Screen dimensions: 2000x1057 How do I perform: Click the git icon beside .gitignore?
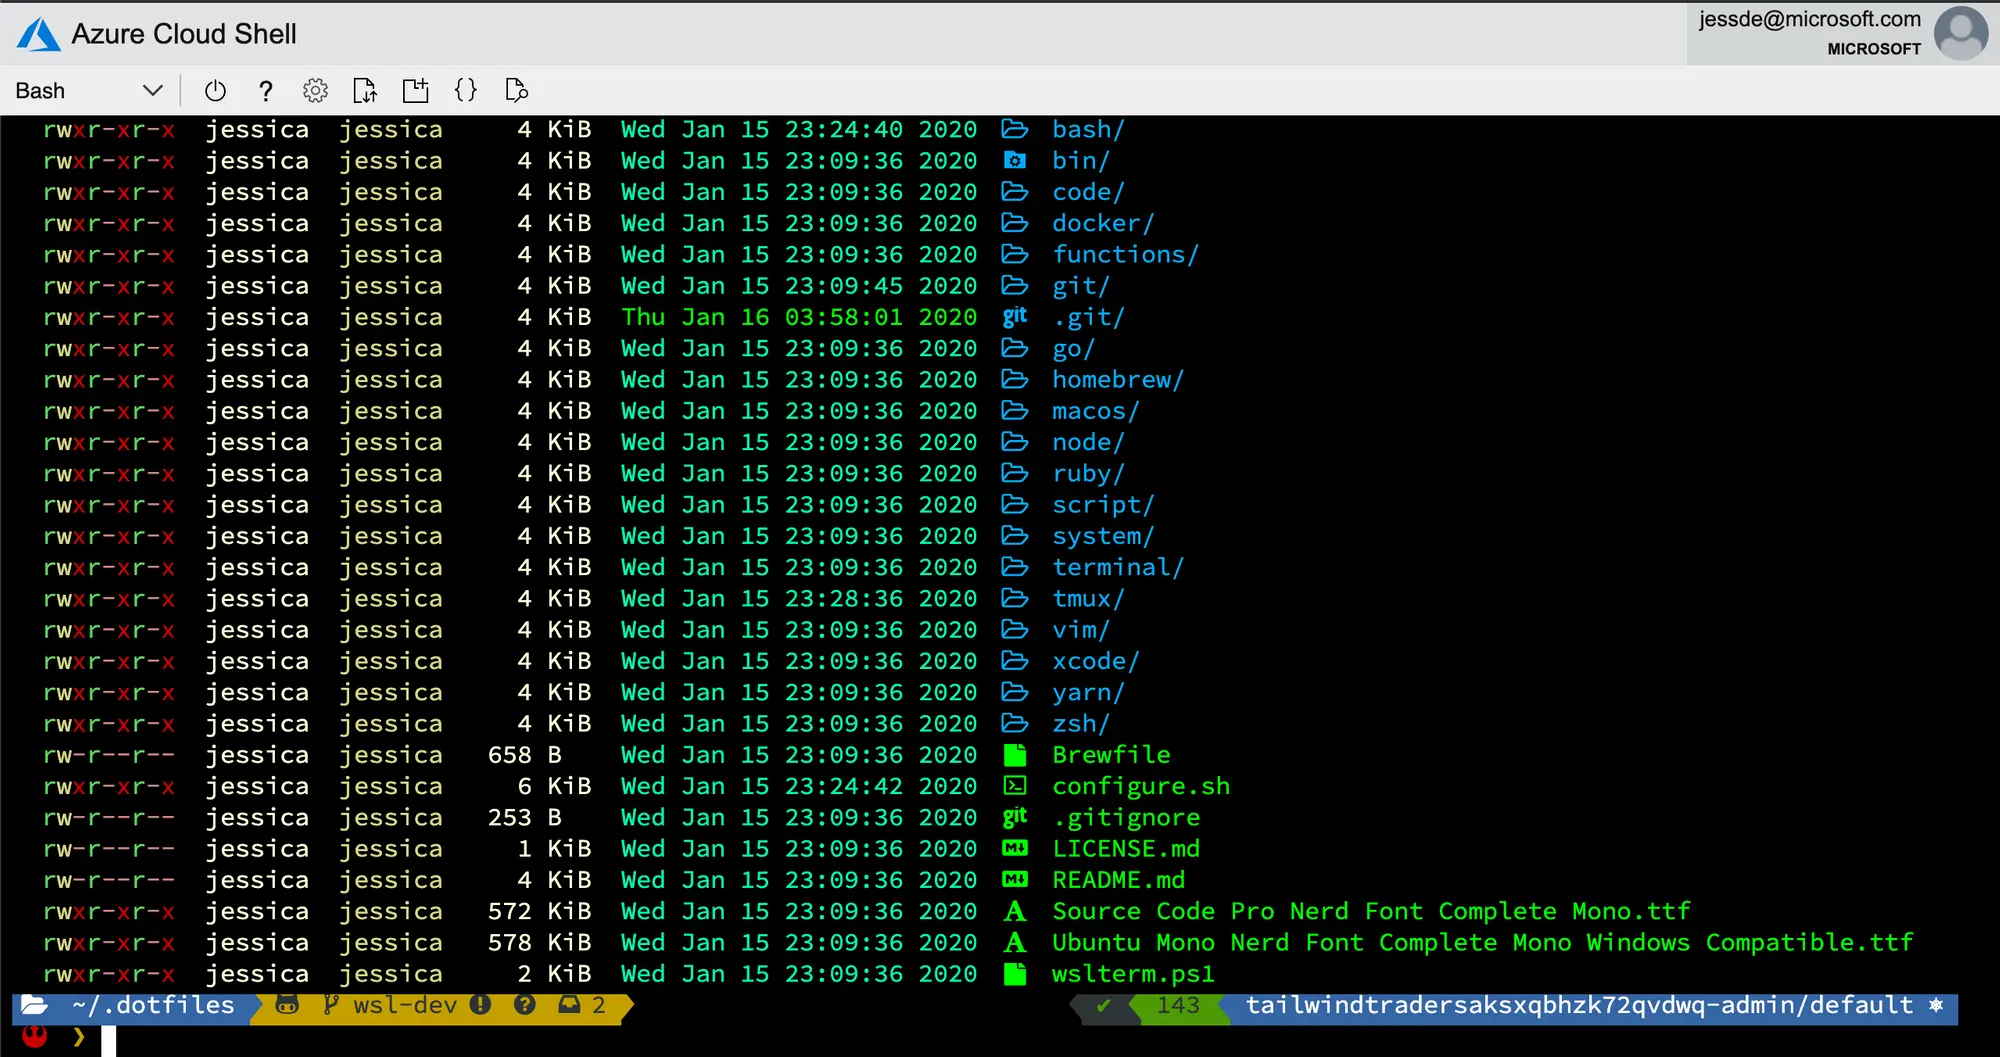click(x=1015, y=817)
